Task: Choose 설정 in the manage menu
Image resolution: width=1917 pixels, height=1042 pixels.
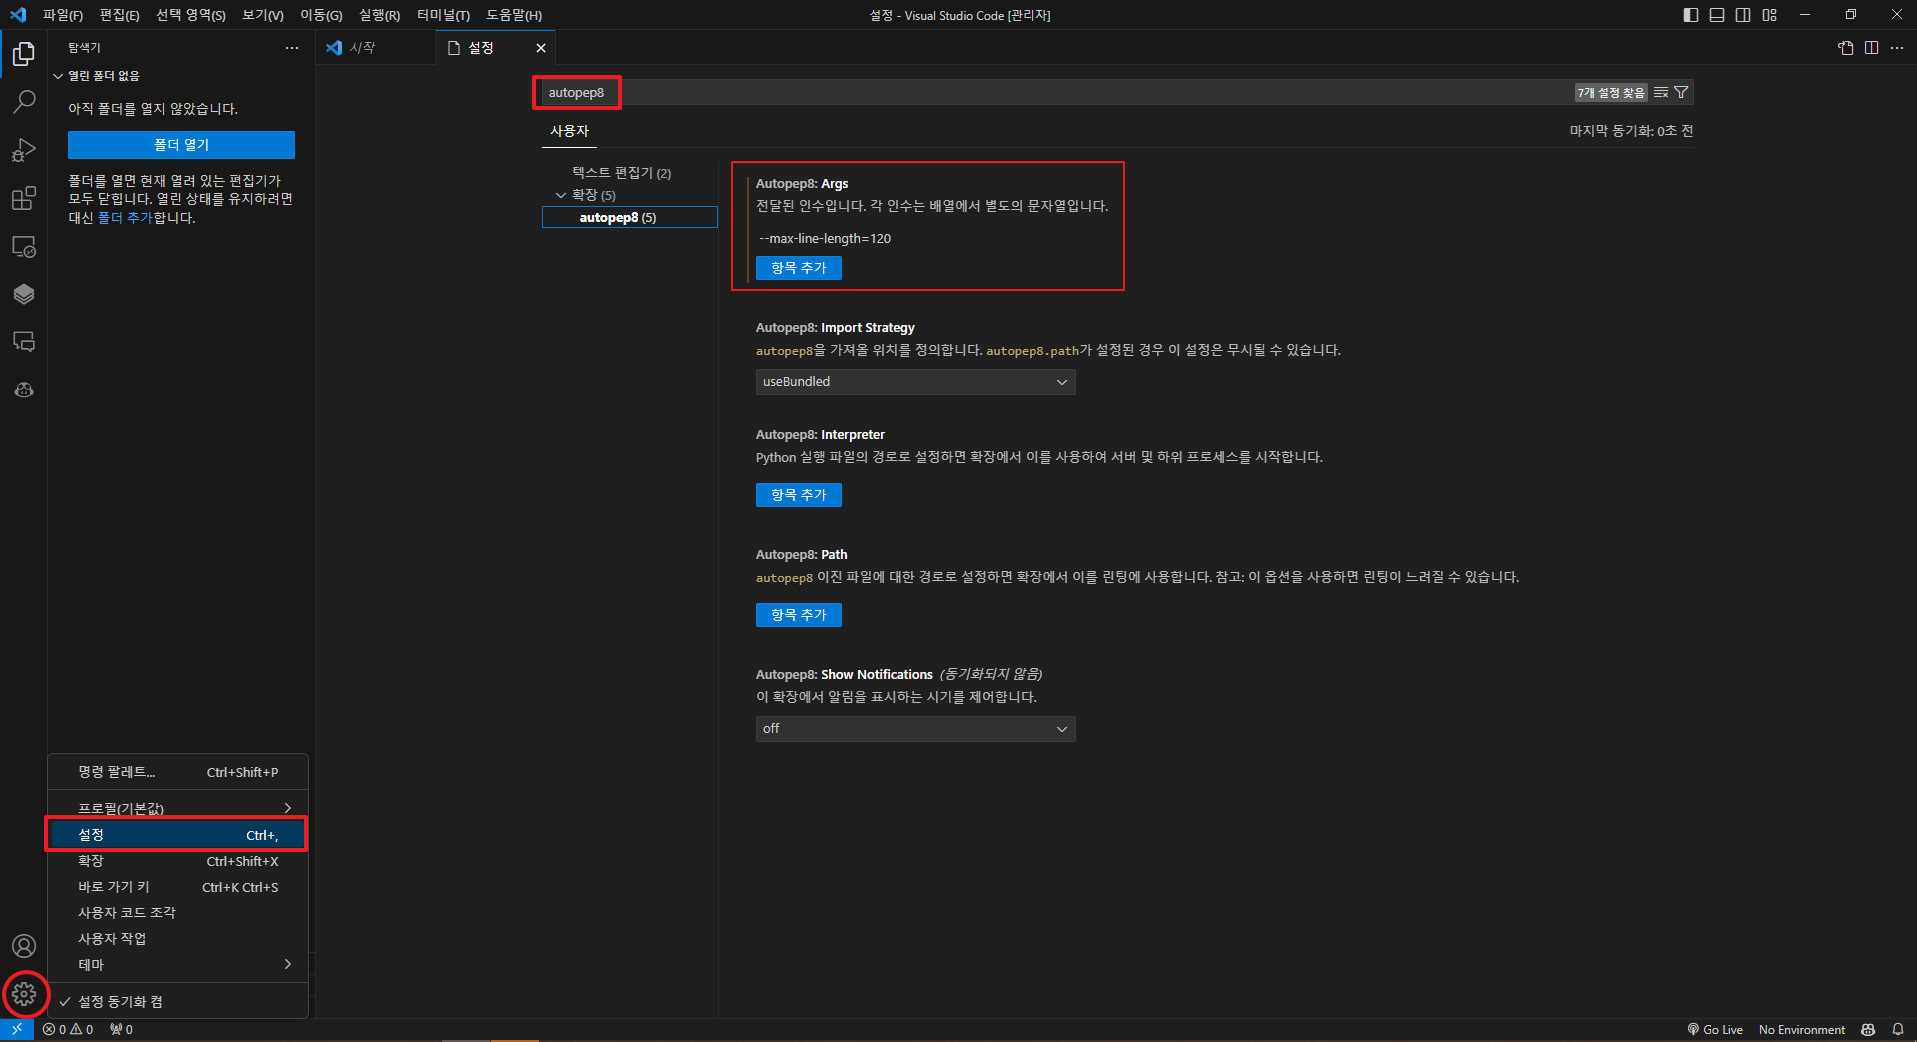Action: pyautogui.click(x=178, y=835)
